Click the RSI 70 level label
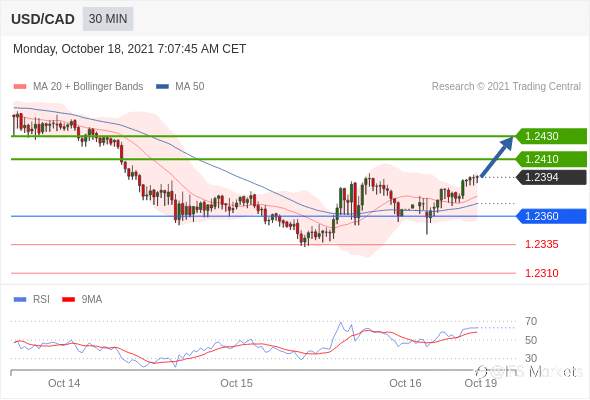 pos(531,321)
